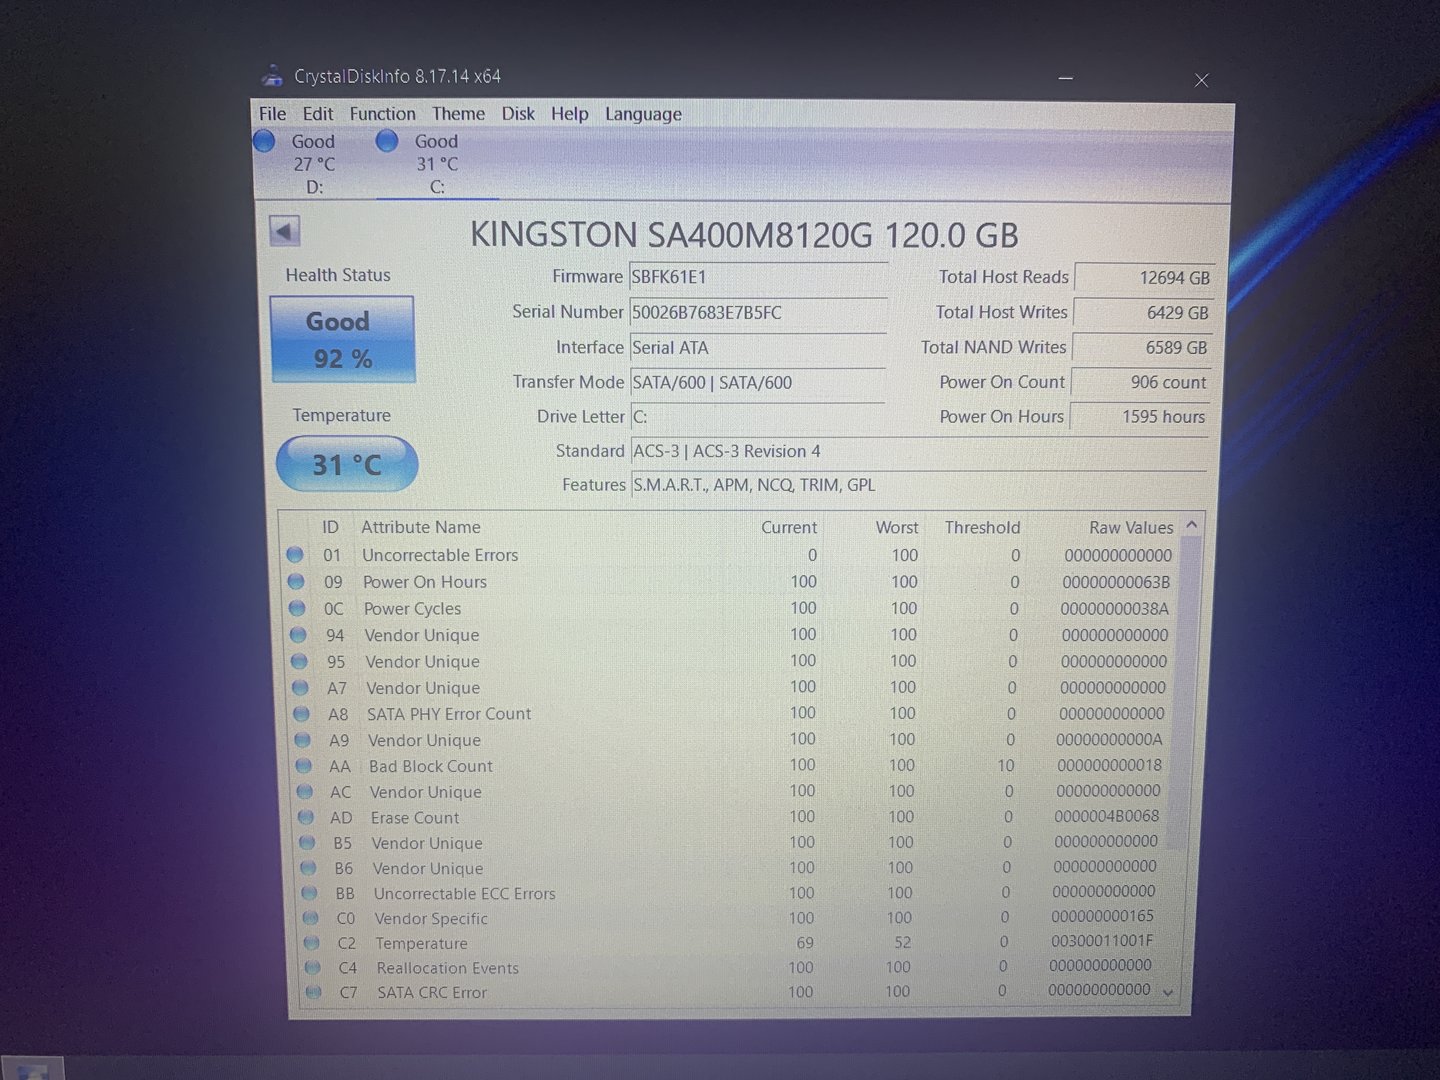The image size is (1440, 1080).
Task: Click the Good 92 % health status button
Action: (x=342, y=340)
